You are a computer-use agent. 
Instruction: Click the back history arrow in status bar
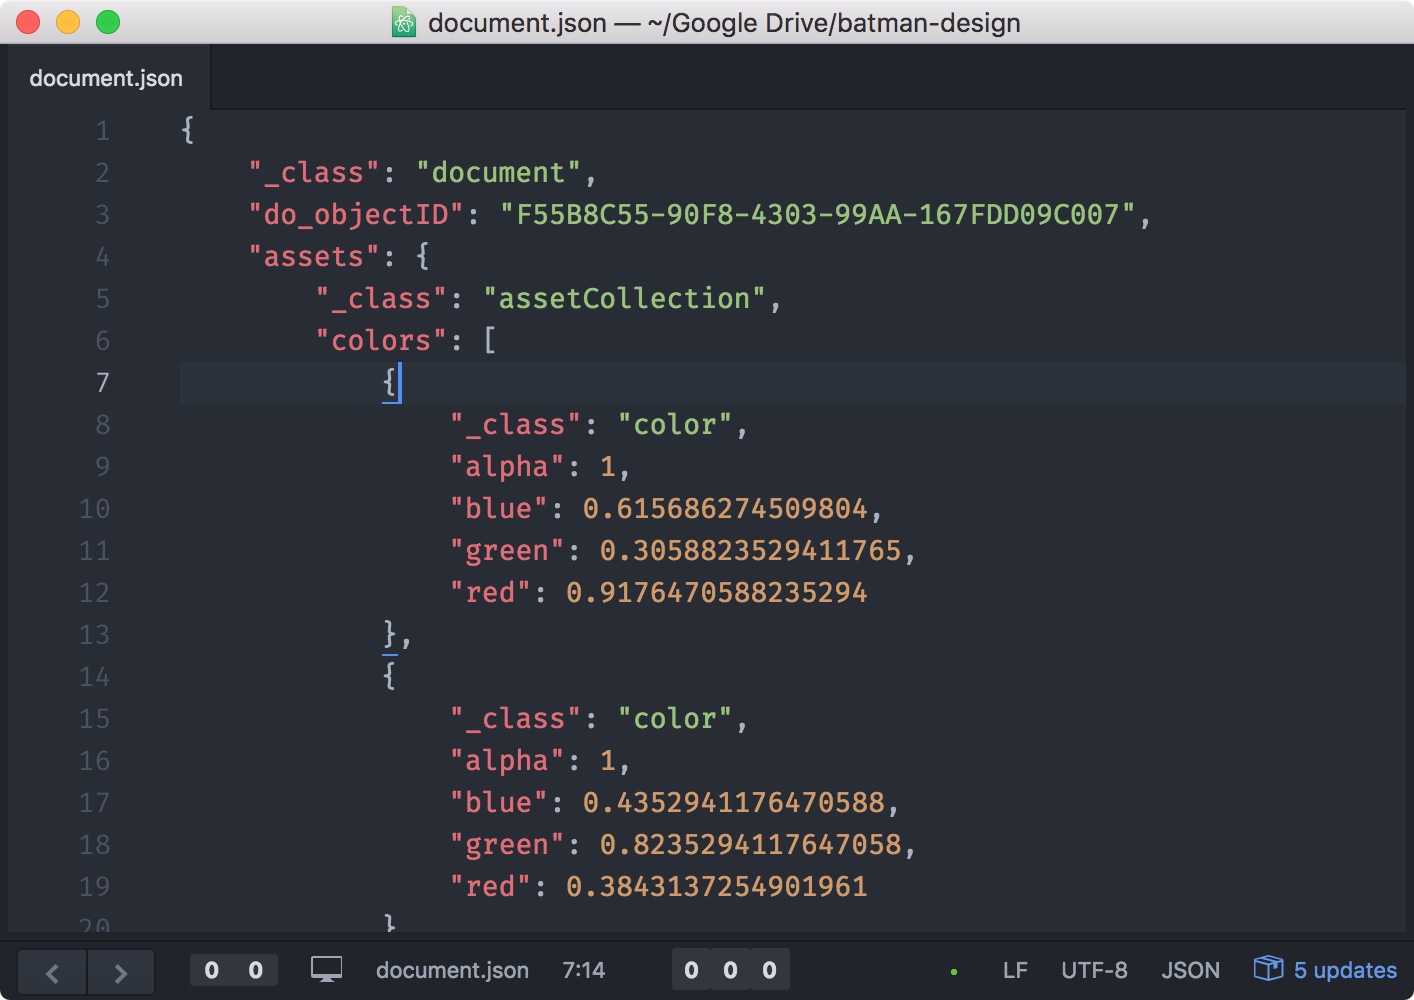(x=51, y=971)
